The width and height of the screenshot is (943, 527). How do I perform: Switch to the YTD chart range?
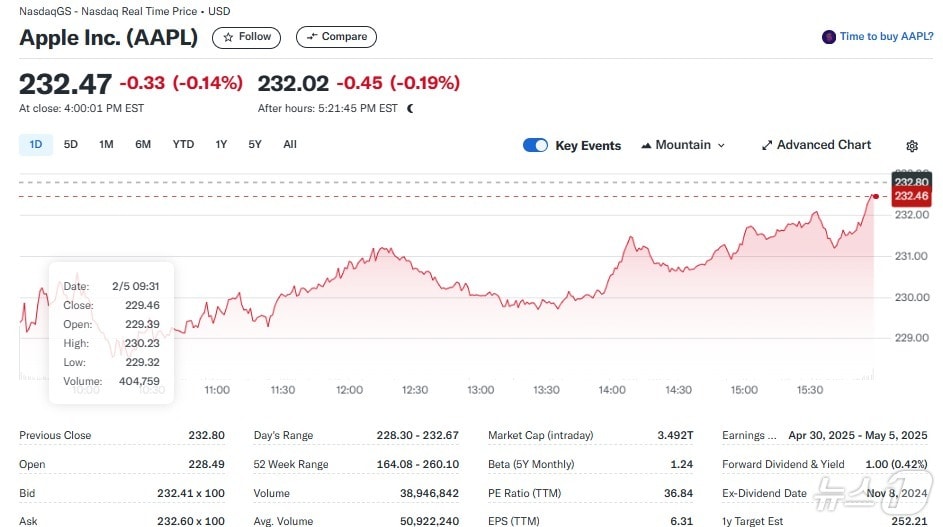tap(183, 145)
